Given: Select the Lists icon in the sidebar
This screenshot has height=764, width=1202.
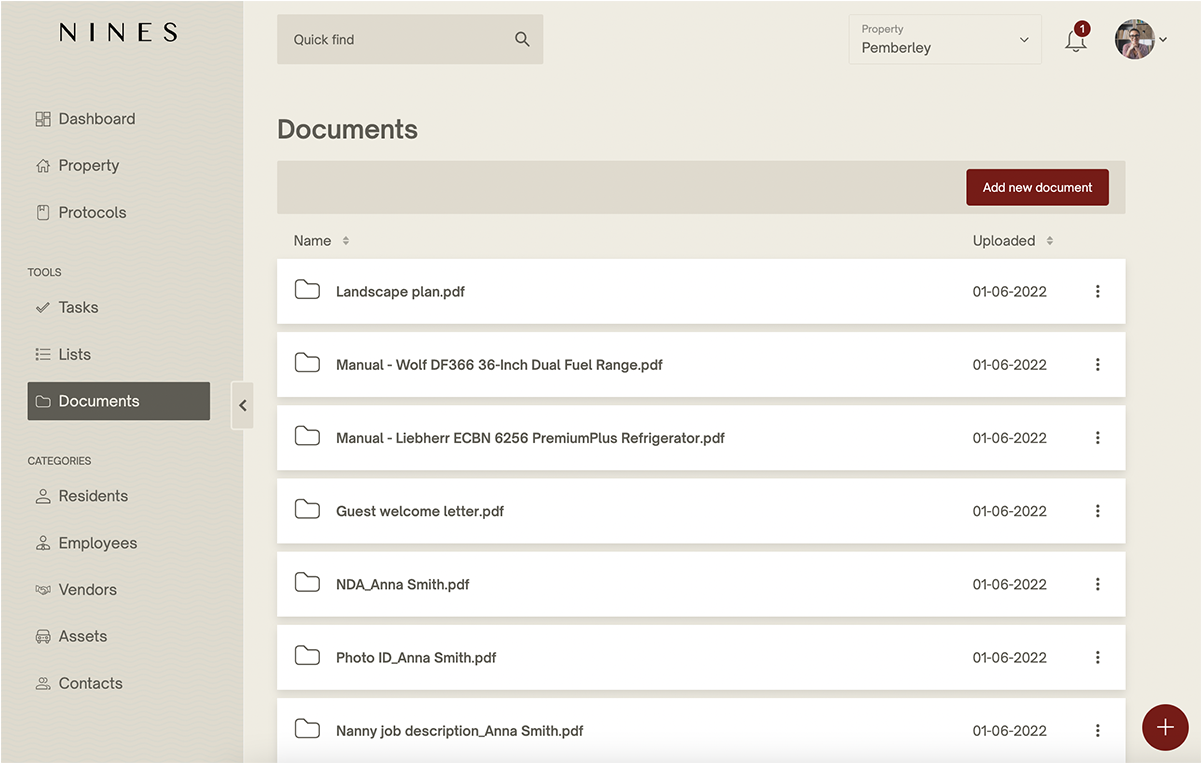Looking at the screenshot, I should pyautogui.click(x=43, y=354).
